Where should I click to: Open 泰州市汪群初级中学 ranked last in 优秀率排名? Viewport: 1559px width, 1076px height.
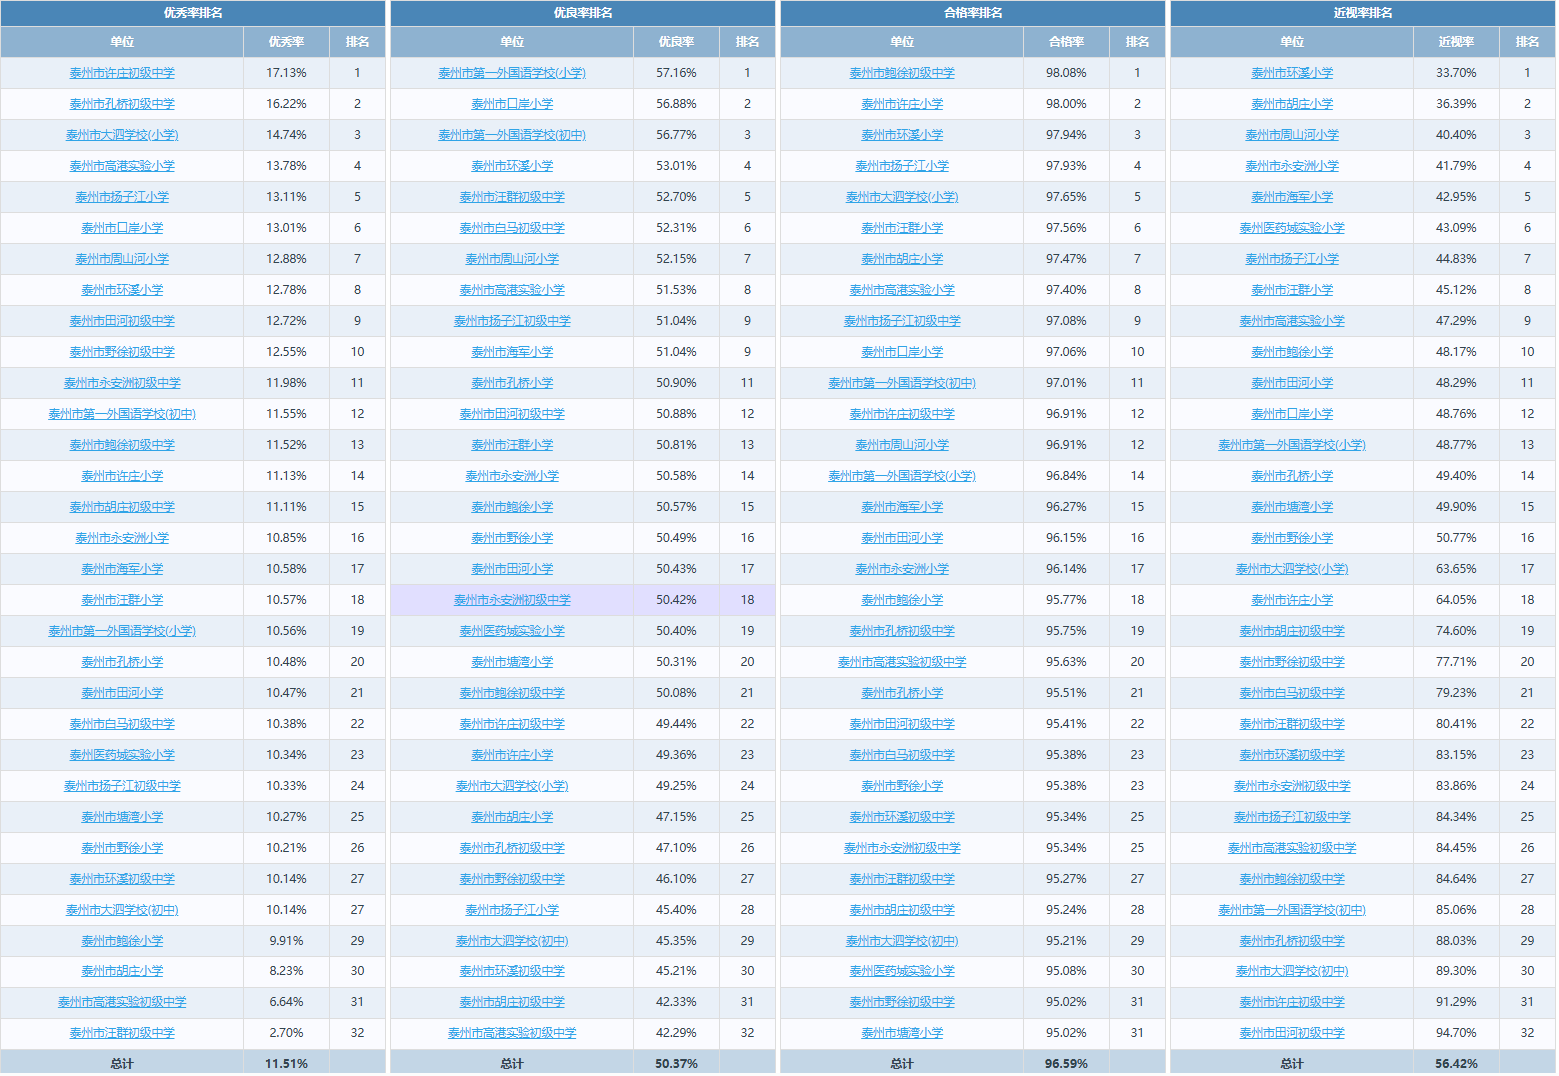tap(122, 1033)
